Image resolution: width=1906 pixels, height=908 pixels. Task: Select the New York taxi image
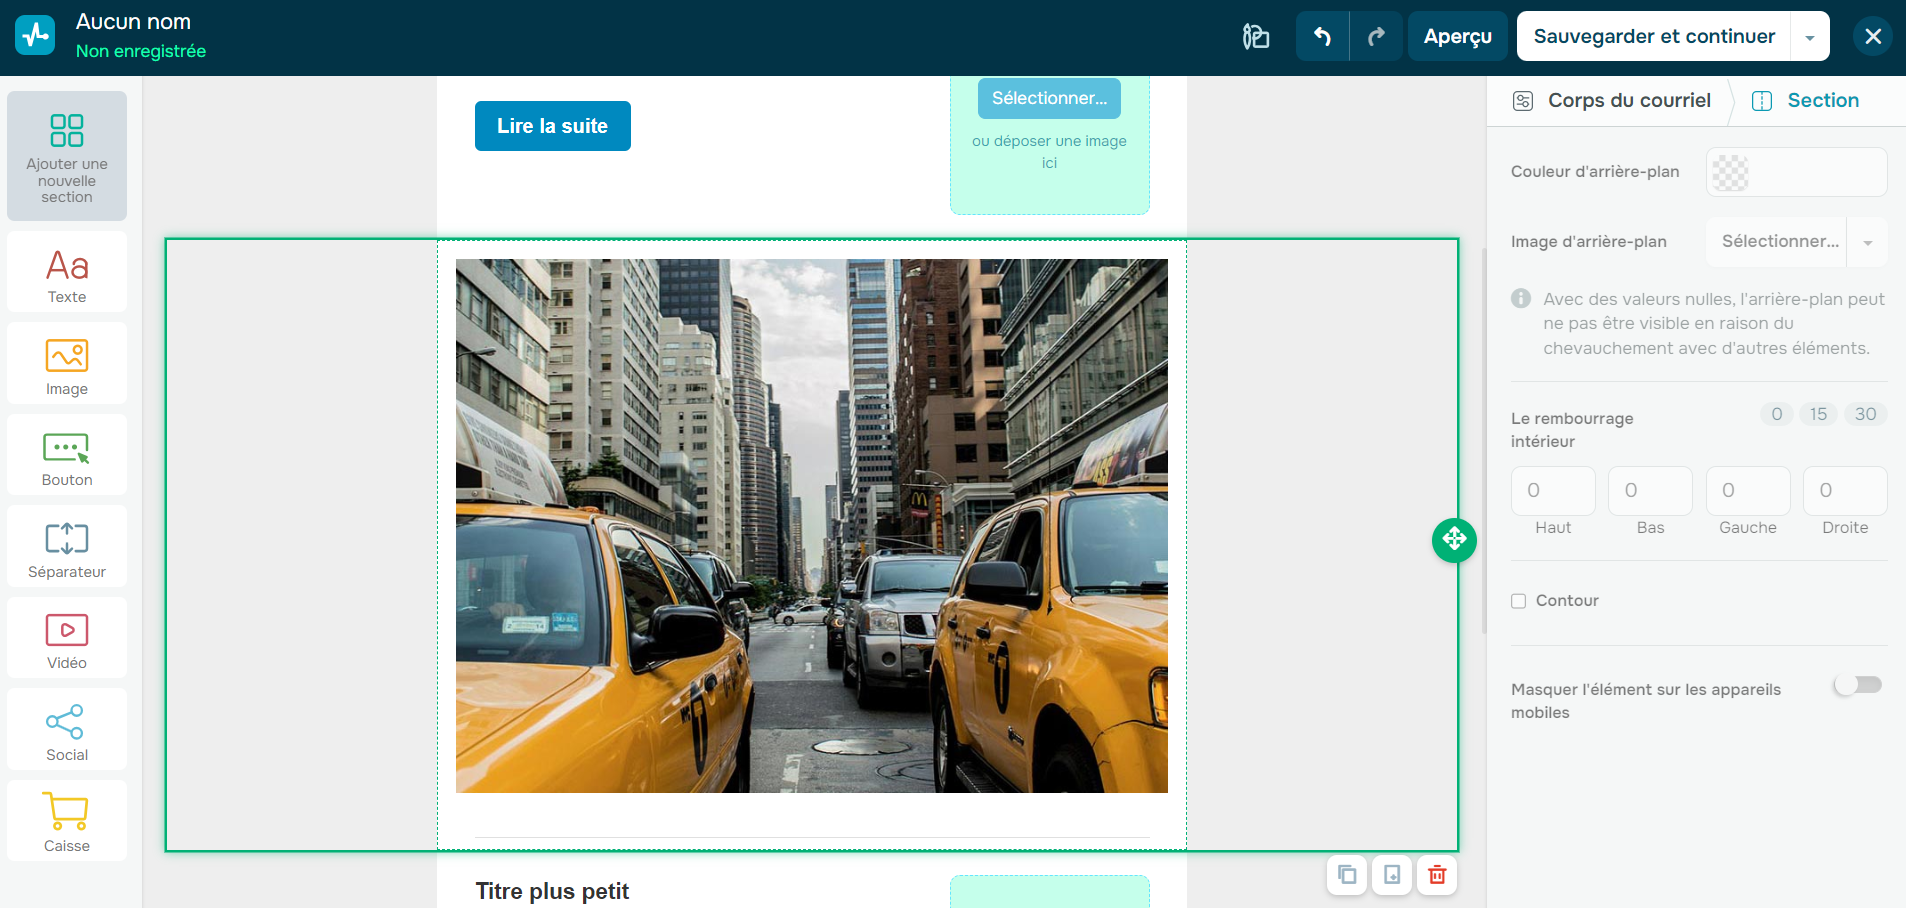coord(812,526)
